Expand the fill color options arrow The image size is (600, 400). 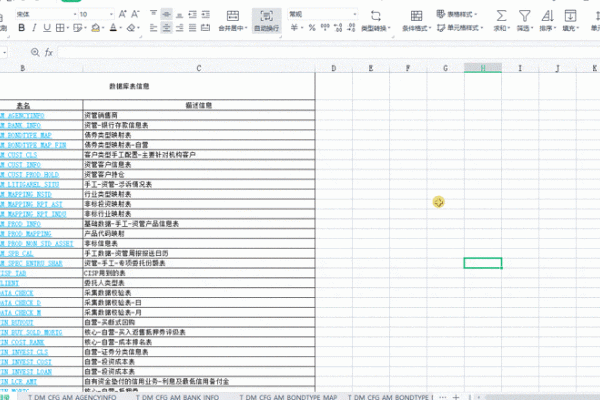click(x=103, y=28)
